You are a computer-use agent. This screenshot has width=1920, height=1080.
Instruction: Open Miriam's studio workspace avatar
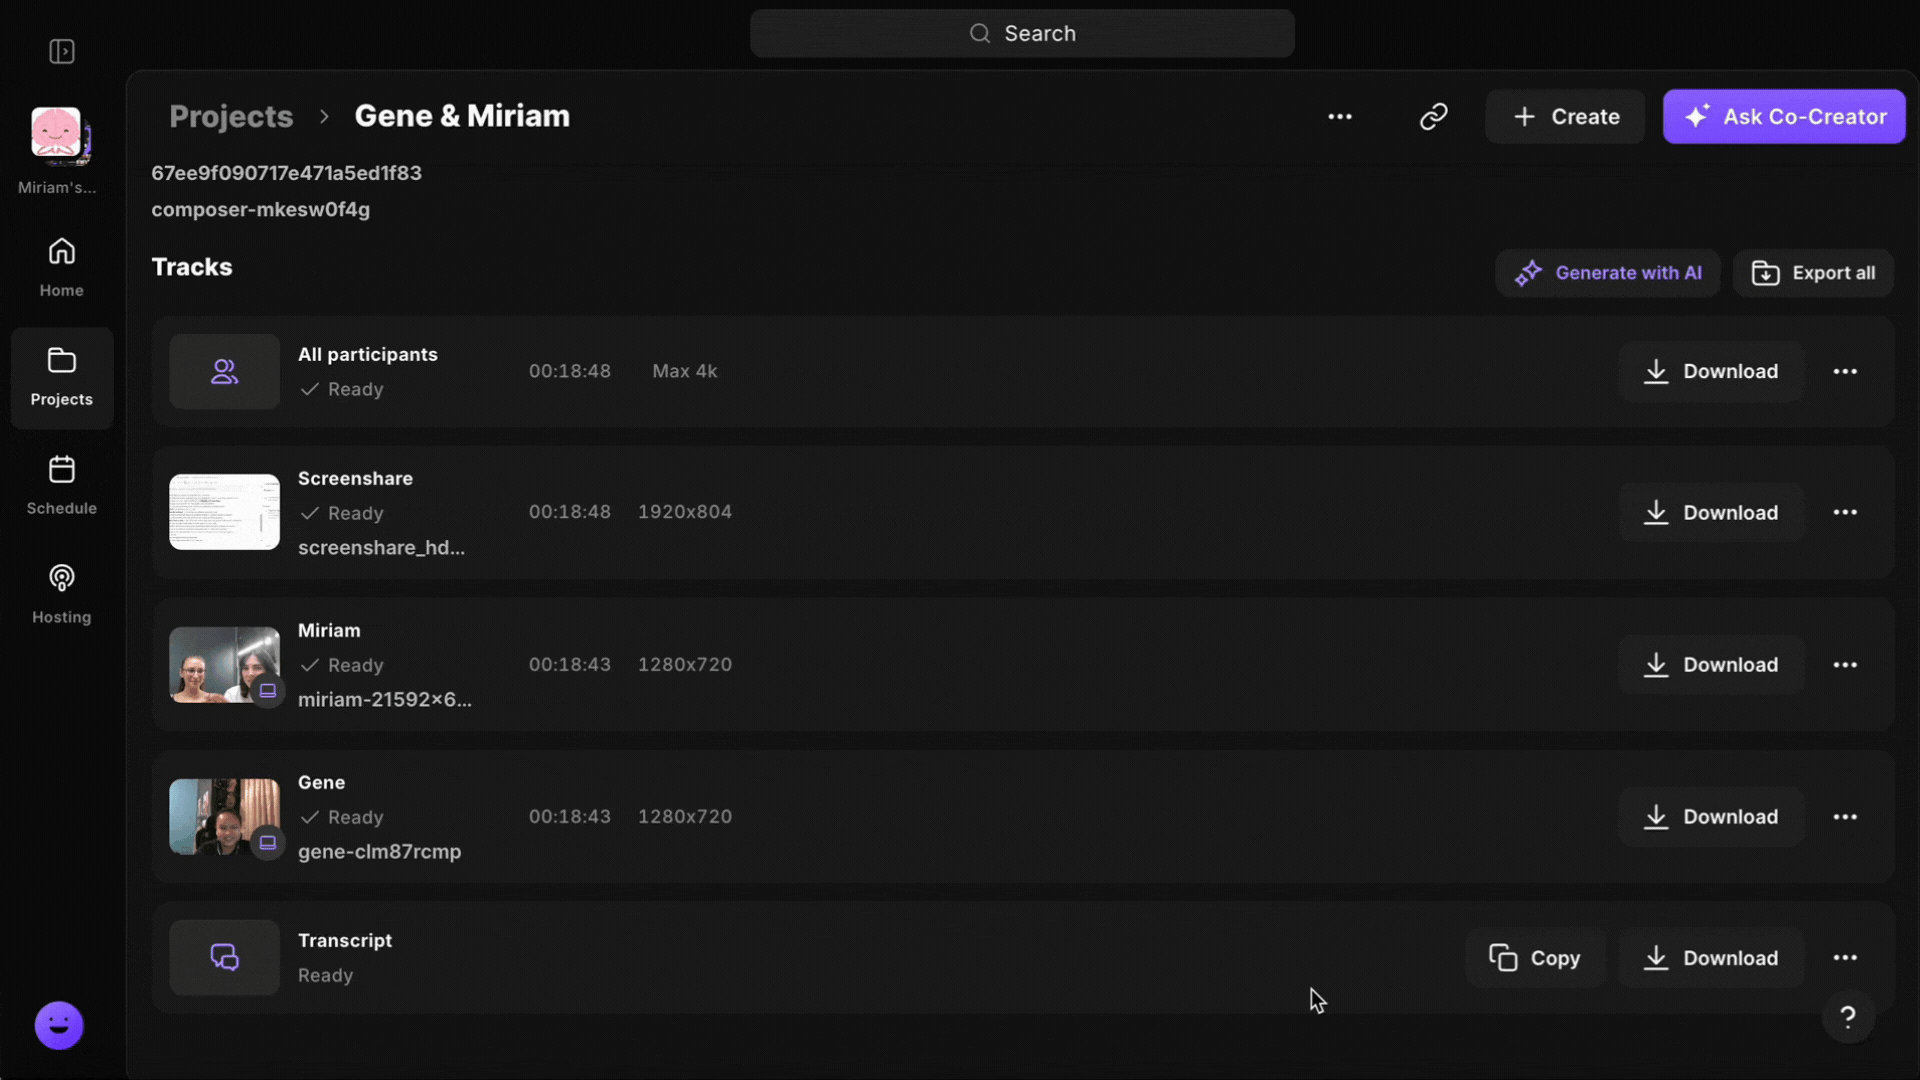58,135
